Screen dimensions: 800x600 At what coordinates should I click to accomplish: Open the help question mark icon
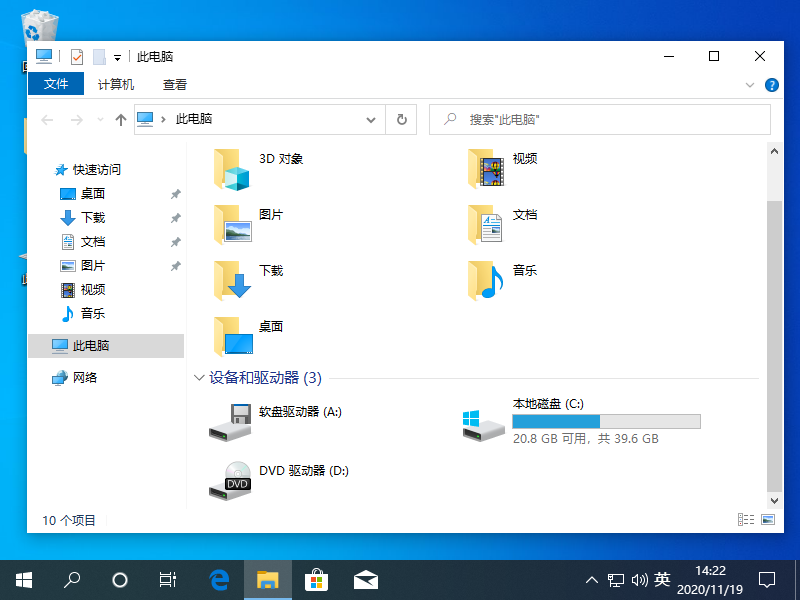pos(771,85)
